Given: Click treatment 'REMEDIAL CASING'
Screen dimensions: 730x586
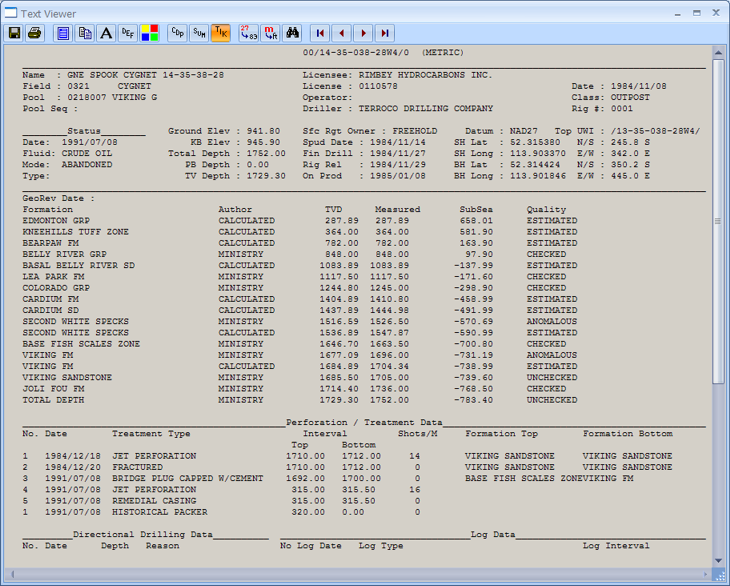Looking at the screenshot, I should (x=154, y=501).
